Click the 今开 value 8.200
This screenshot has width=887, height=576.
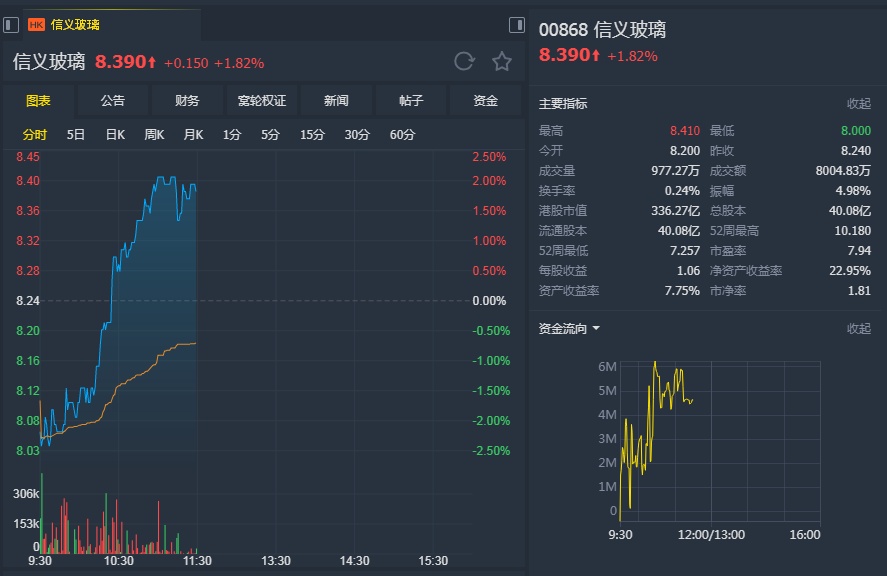pyautogui.click(x=684, y=151)
